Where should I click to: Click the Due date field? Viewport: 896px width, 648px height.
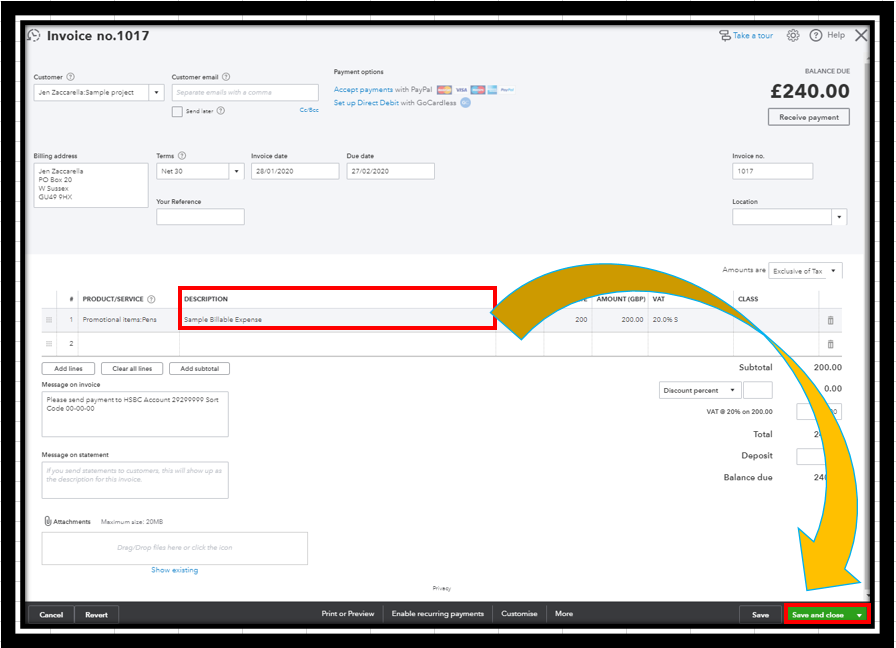tap(390, 171)
